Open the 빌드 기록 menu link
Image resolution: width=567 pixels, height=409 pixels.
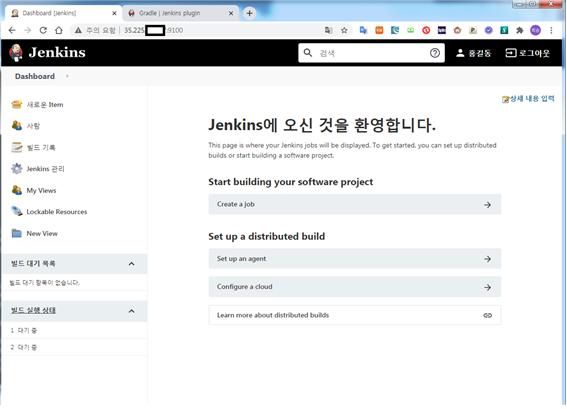pyautogui.click(x=41, y=148)
